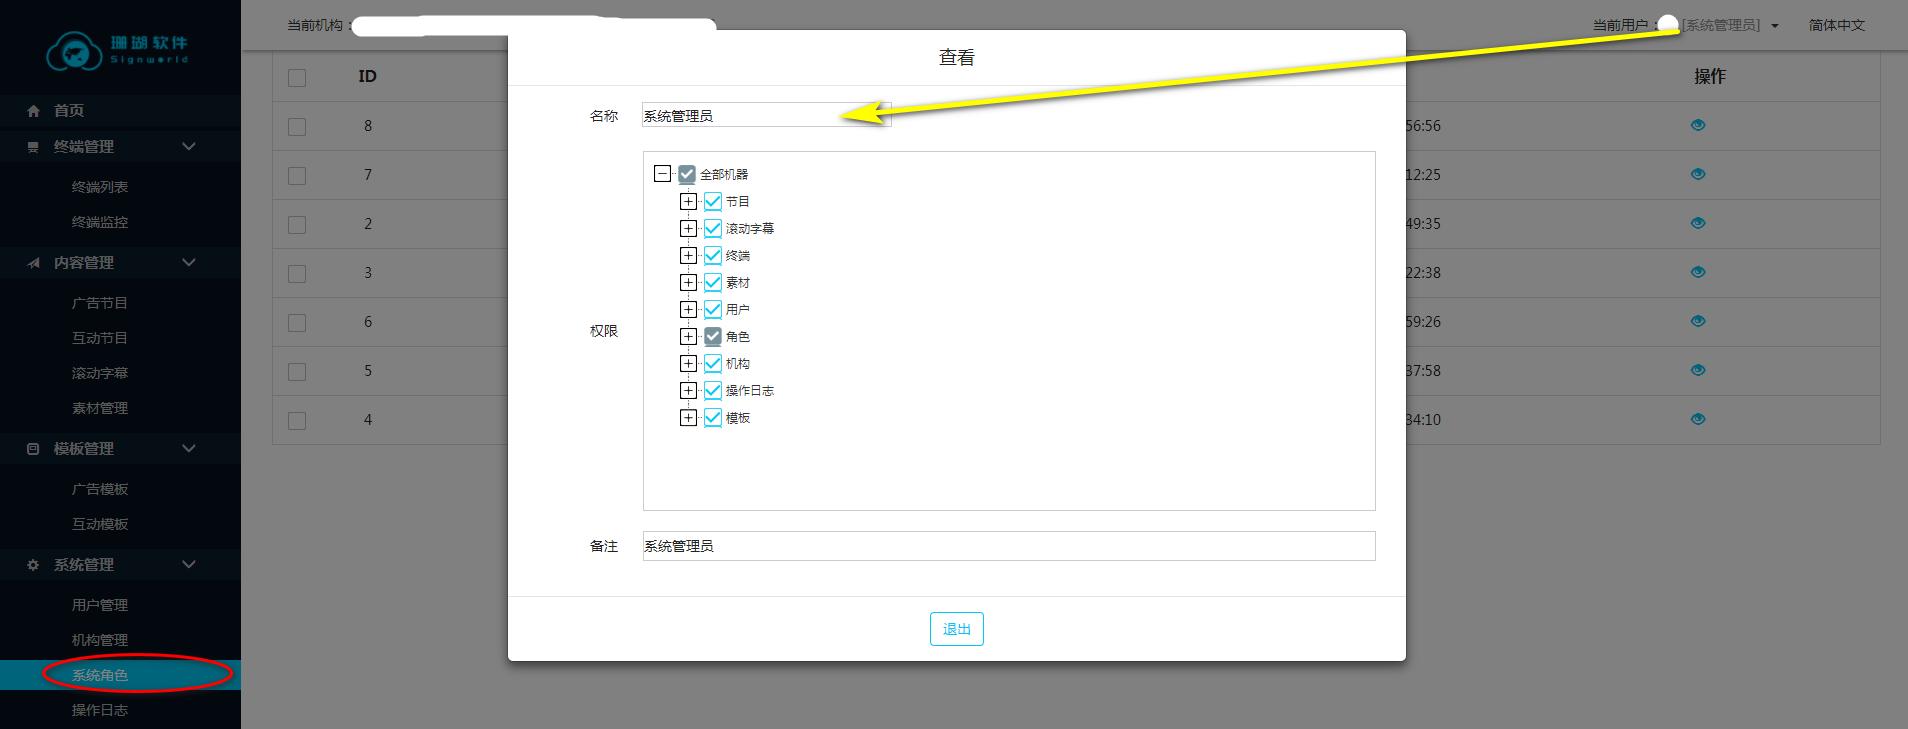Expand the 节目 tree node
Image resolution: width=1908 pixels, height=729 pixels.
pyautogui.click(x=688, y=201)
